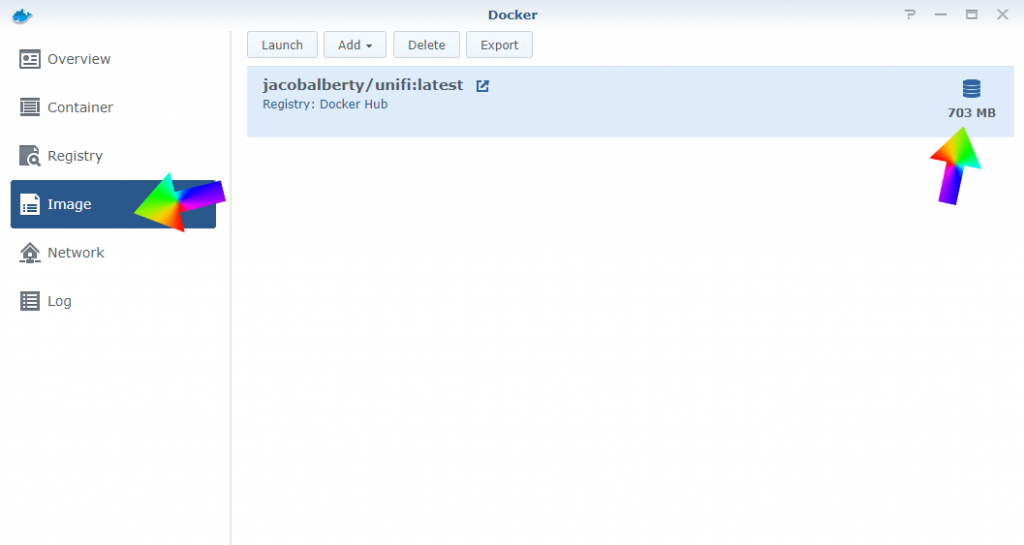Minimize the Docker window
This screenshot has width=1024, height=545.
tap(940, 14)
